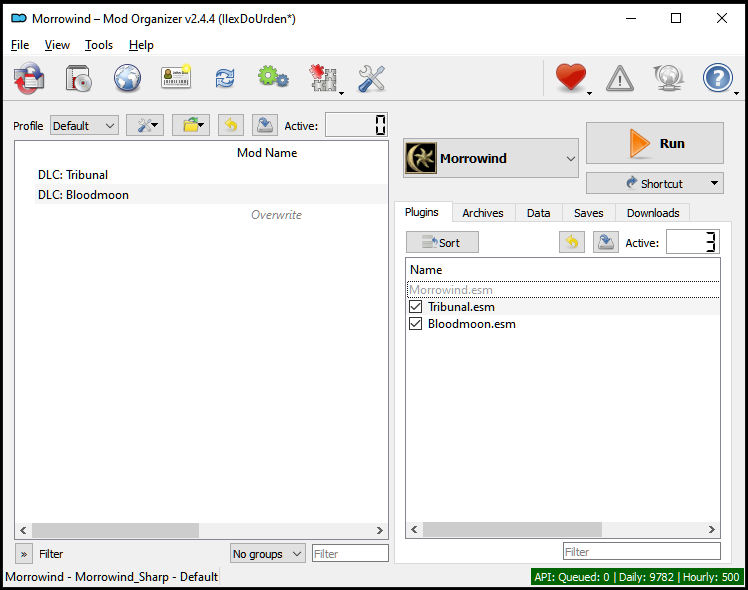Open the Notifications warning triangle icon

click(620, 78)
